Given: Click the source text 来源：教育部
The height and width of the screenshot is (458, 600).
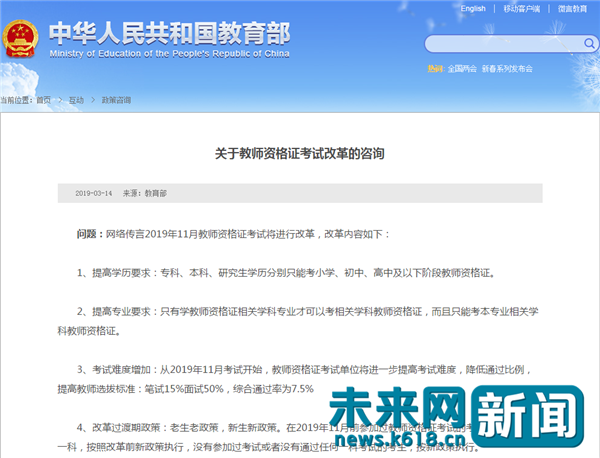Looking at the screenshot, I should click(x=145, y=193).
